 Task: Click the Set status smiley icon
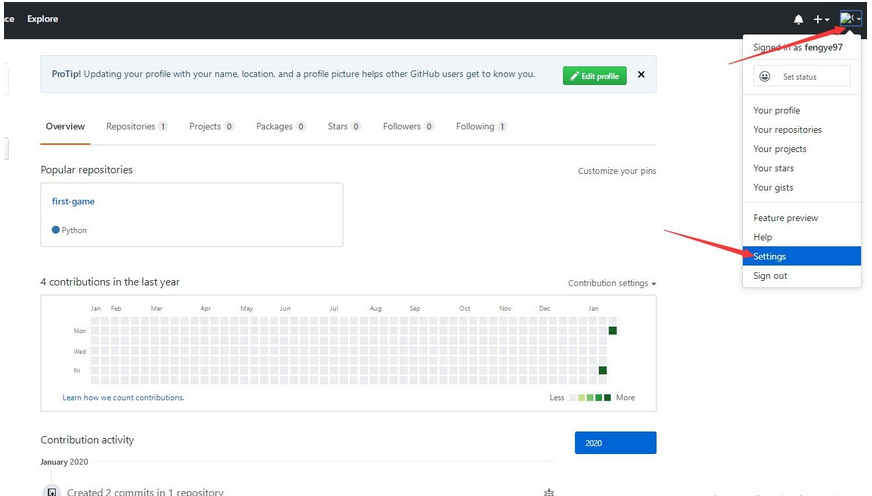tap(765, 77)
